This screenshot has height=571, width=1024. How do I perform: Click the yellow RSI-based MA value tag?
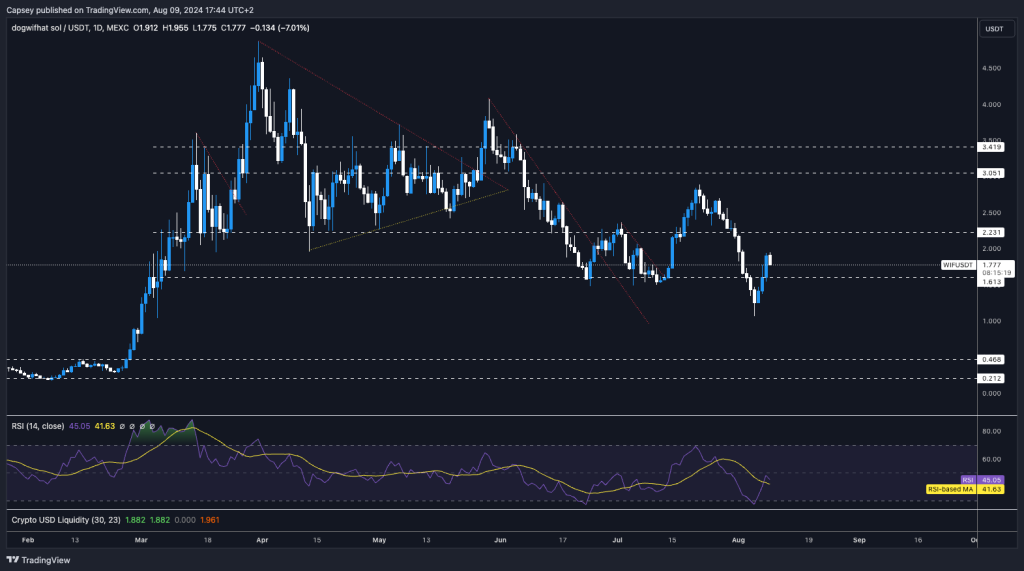992,489
